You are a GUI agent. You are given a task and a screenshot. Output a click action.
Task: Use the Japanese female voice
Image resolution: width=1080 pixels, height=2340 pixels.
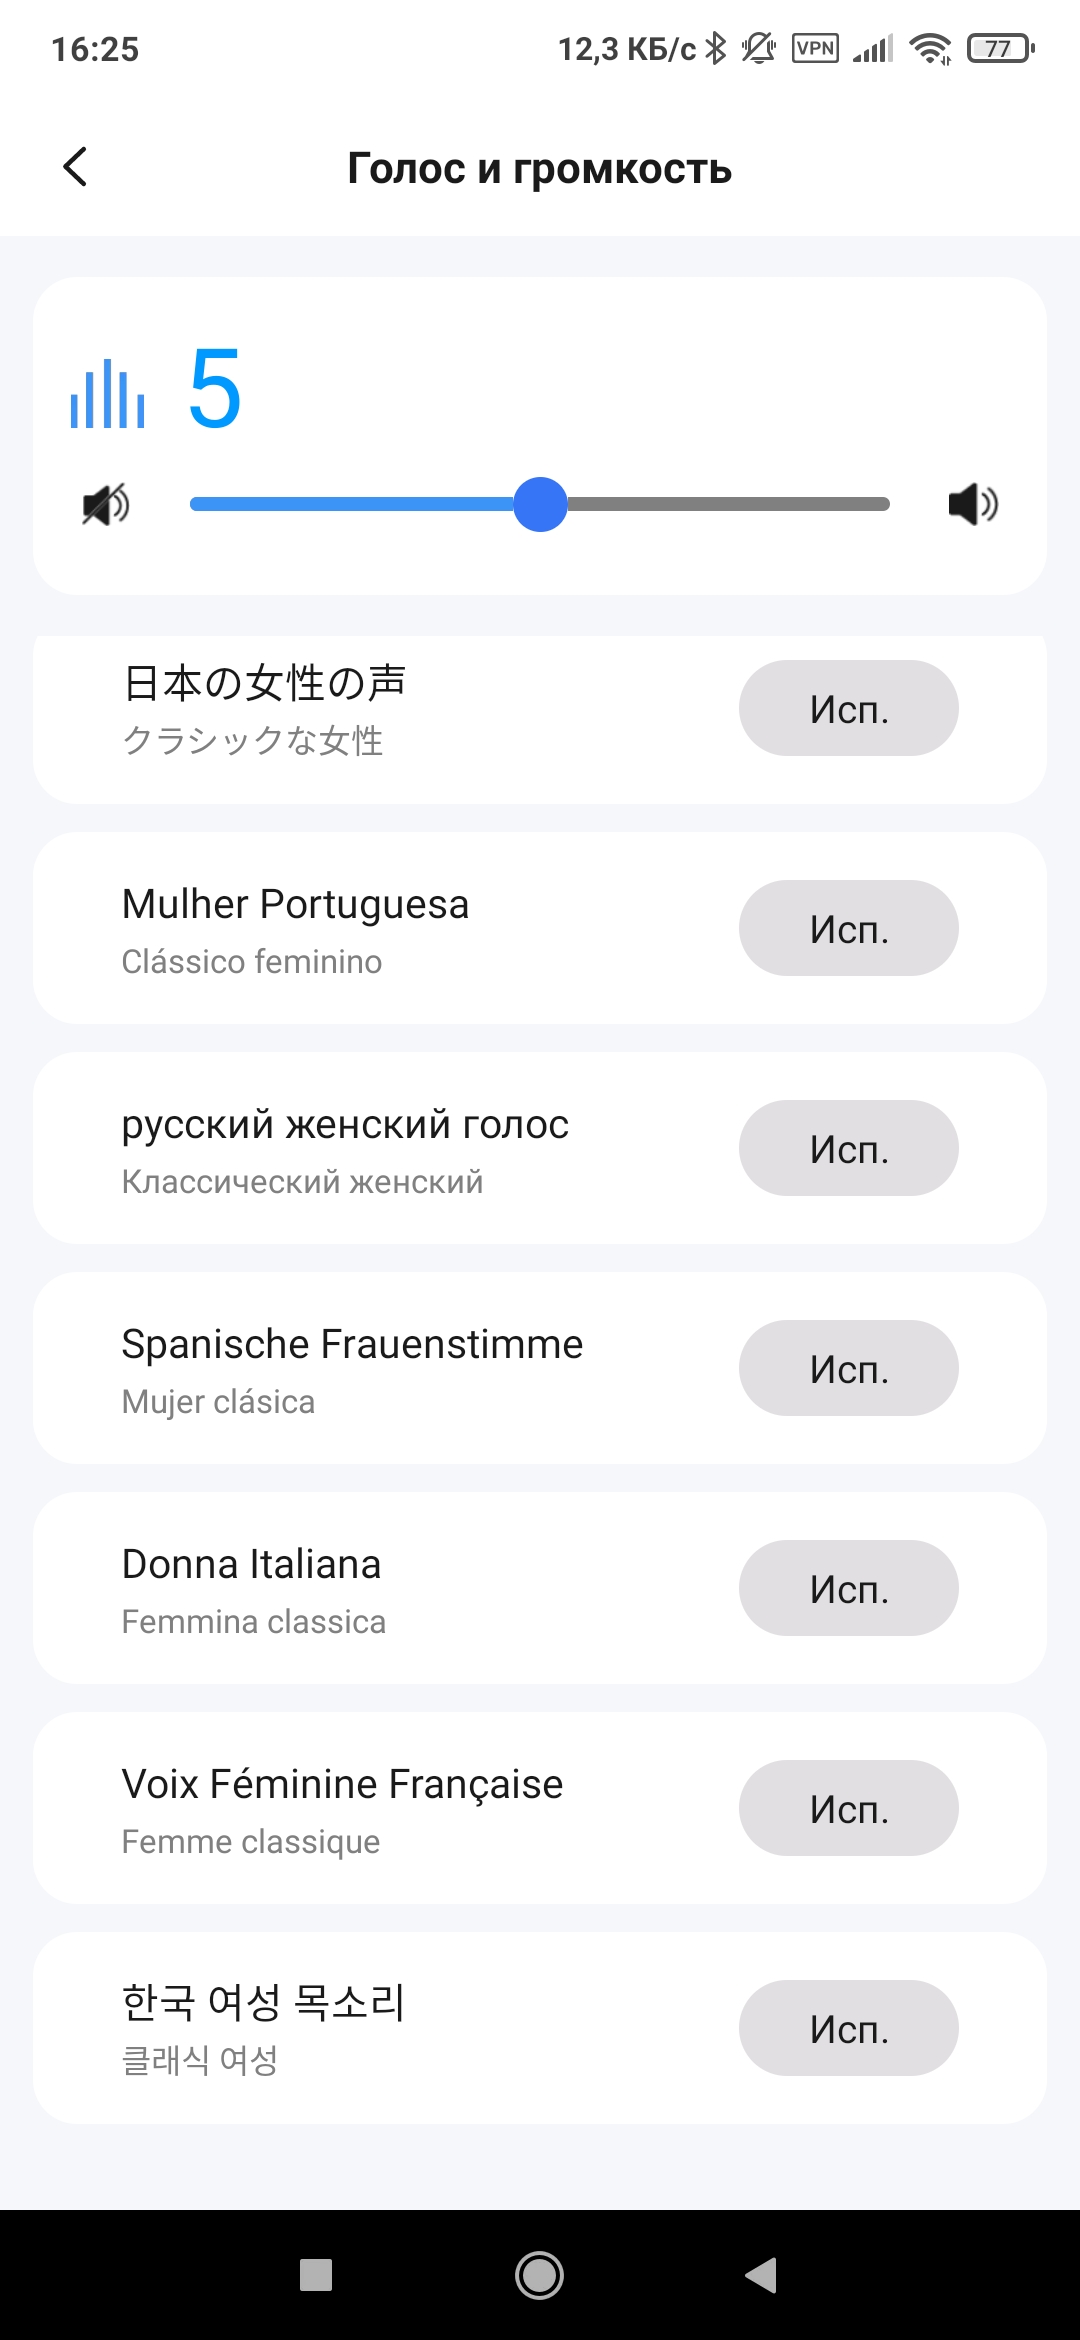(848, 708)
